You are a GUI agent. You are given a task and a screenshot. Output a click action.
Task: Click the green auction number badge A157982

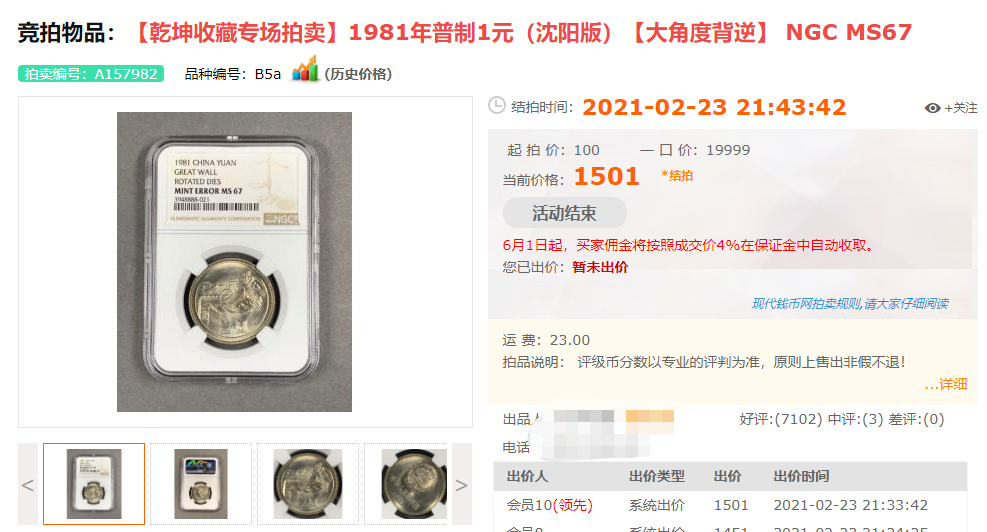click(91, 74)
